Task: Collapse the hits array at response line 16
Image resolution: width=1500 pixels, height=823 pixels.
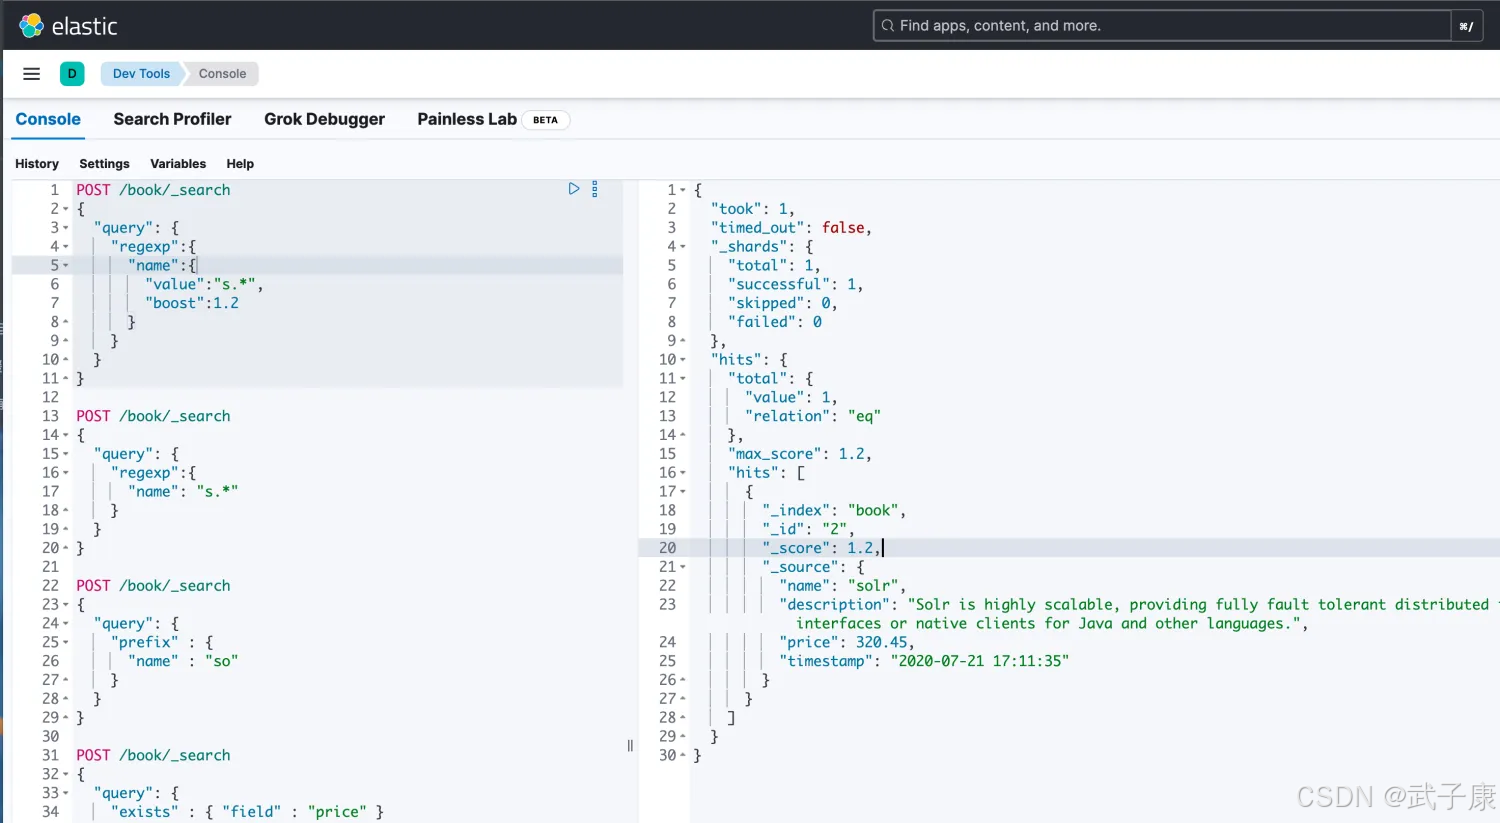Action: [683, 473]
